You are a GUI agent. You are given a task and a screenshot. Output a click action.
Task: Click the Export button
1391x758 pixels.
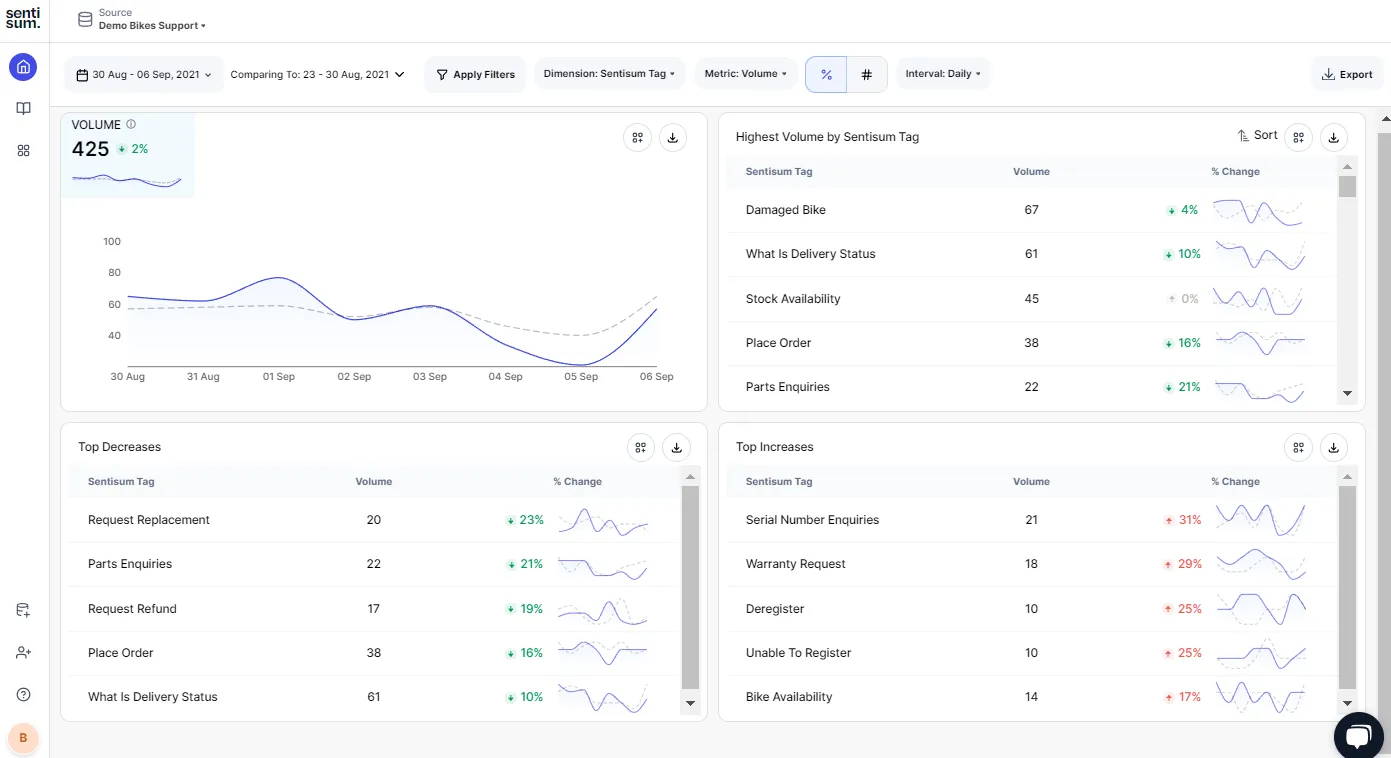click(x=1347, y=74)
